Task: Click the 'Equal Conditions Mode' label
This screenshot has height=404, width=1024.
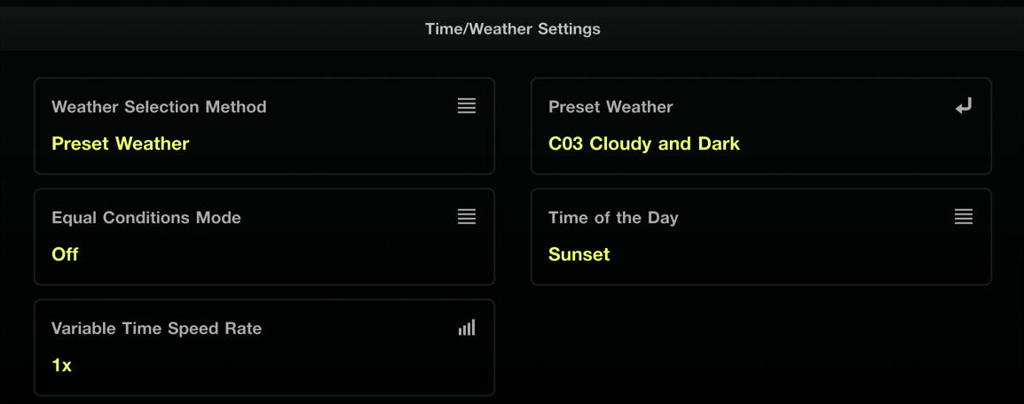Action: (146, 217)
